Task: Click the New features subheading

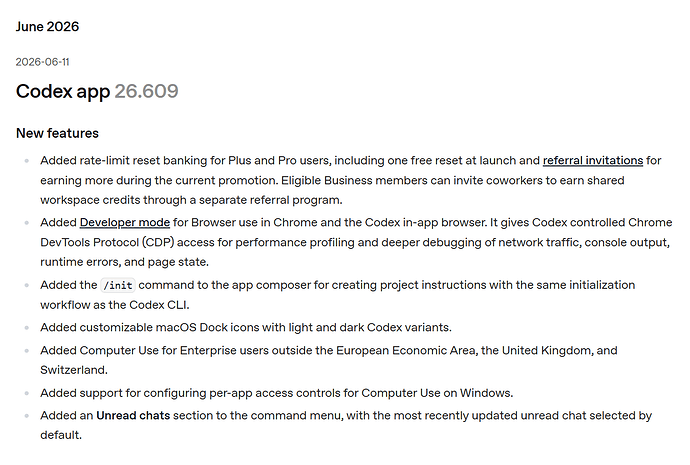Action: pyautogui.click(x=57, y=133)
